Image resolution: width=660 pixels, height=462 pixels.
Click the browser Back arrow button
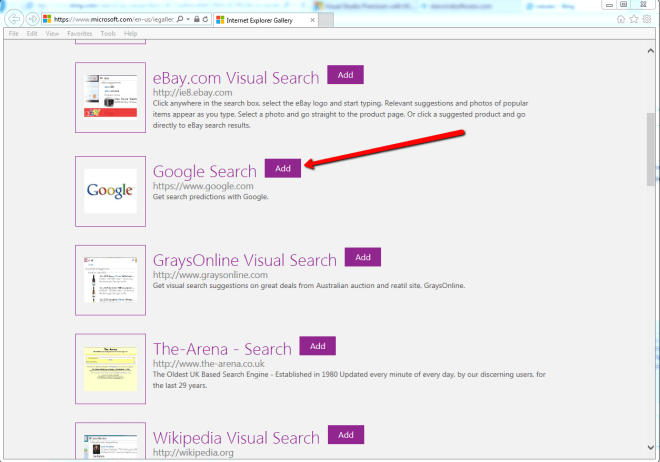(14, 19)
